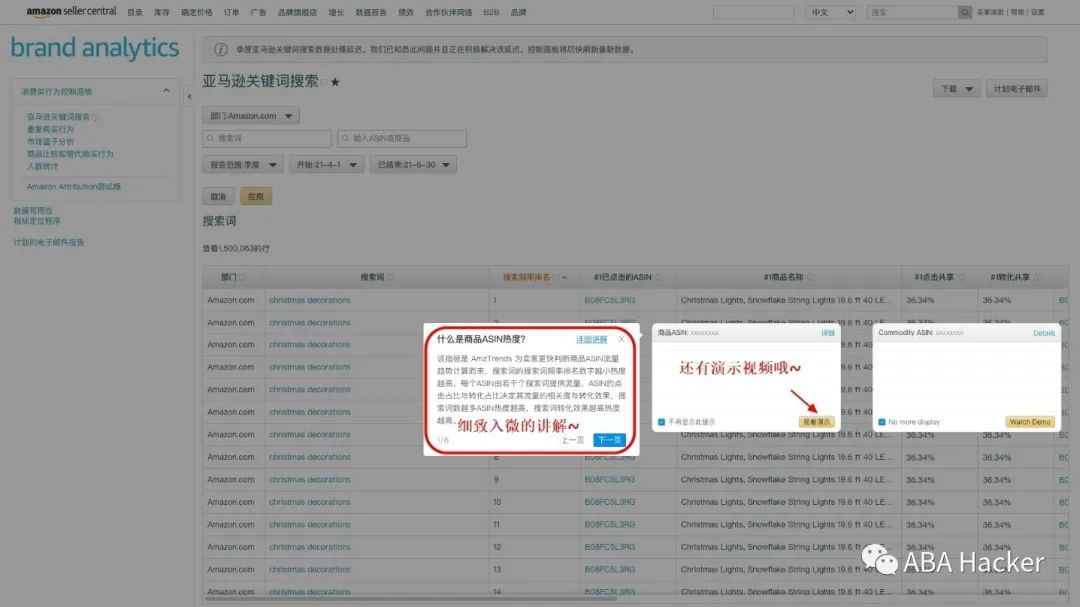This screenshot has height=607, width=1080.
Task: Open Amazon Attribution测试版 link
Action: pyautogui.click(x=74, y=187)
